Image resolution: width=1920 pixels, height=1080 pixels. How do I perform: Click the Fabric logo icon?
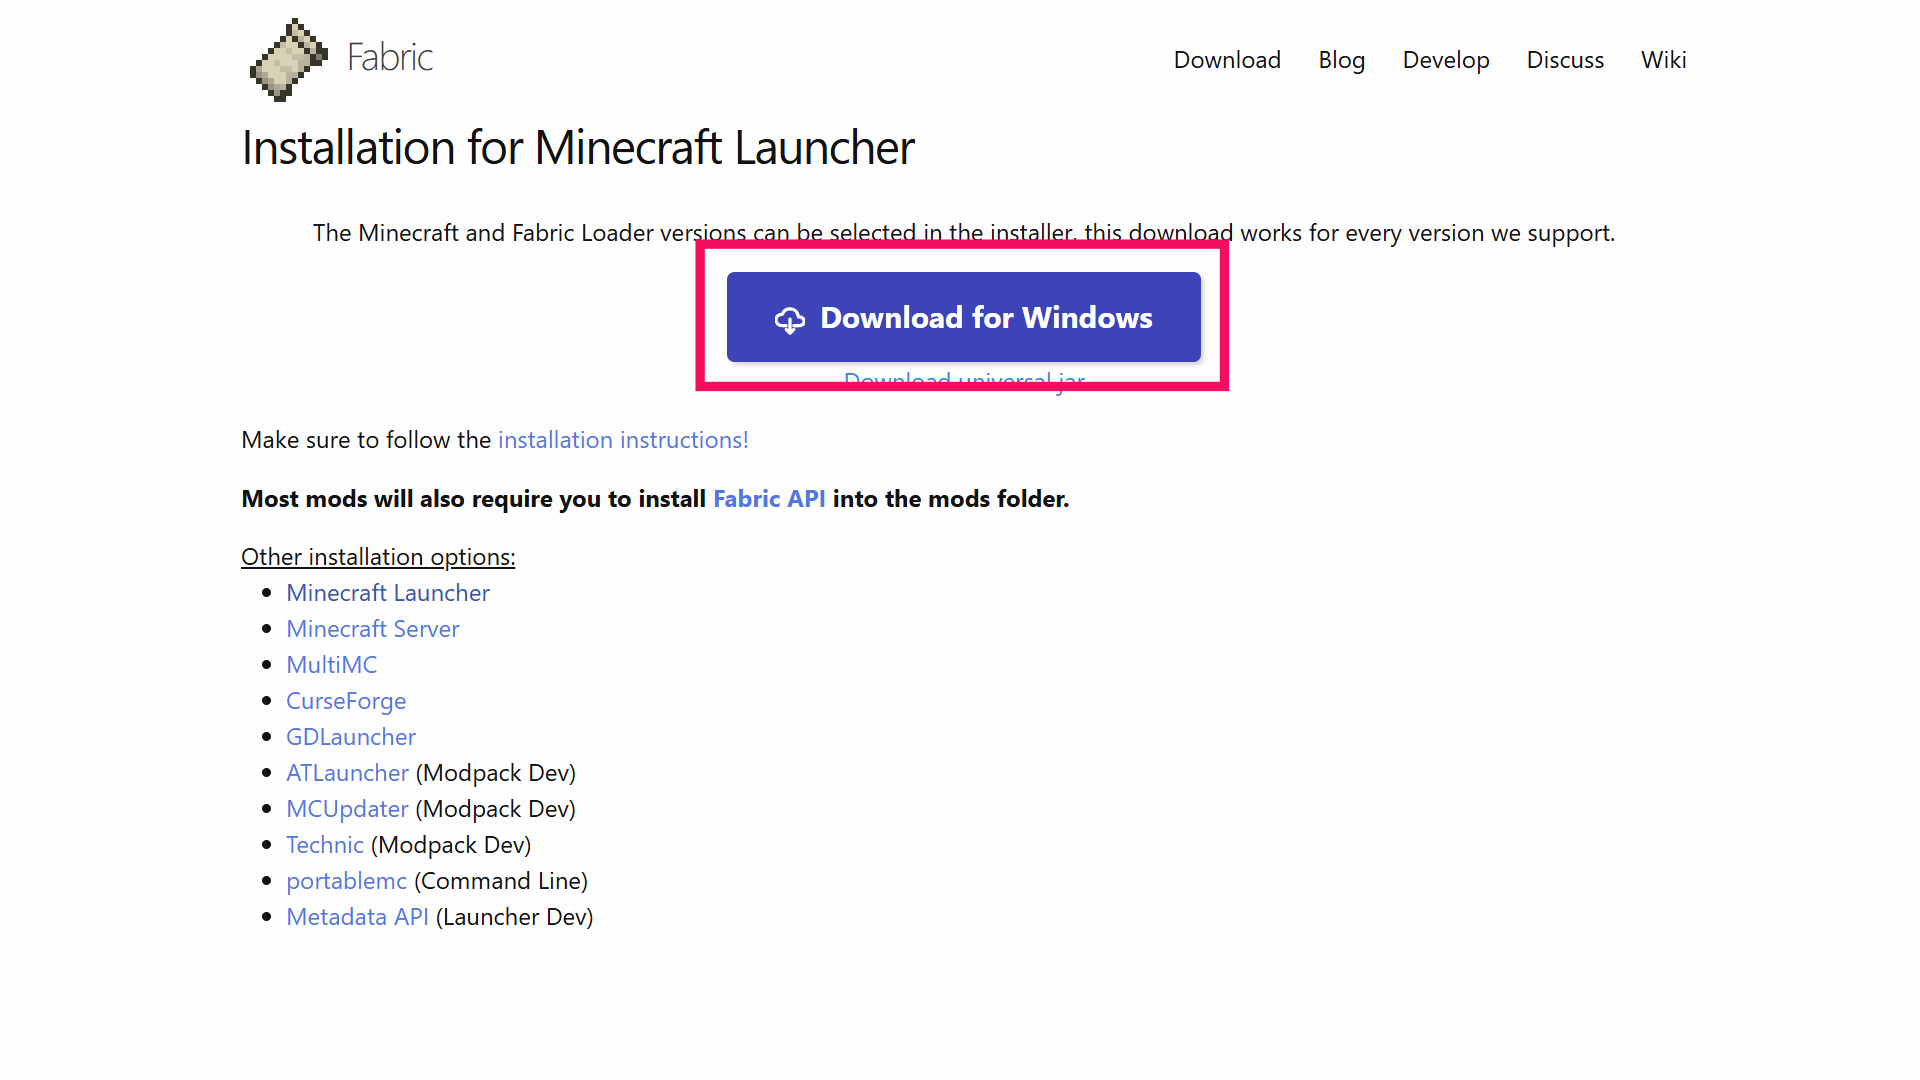pos(288,59)
